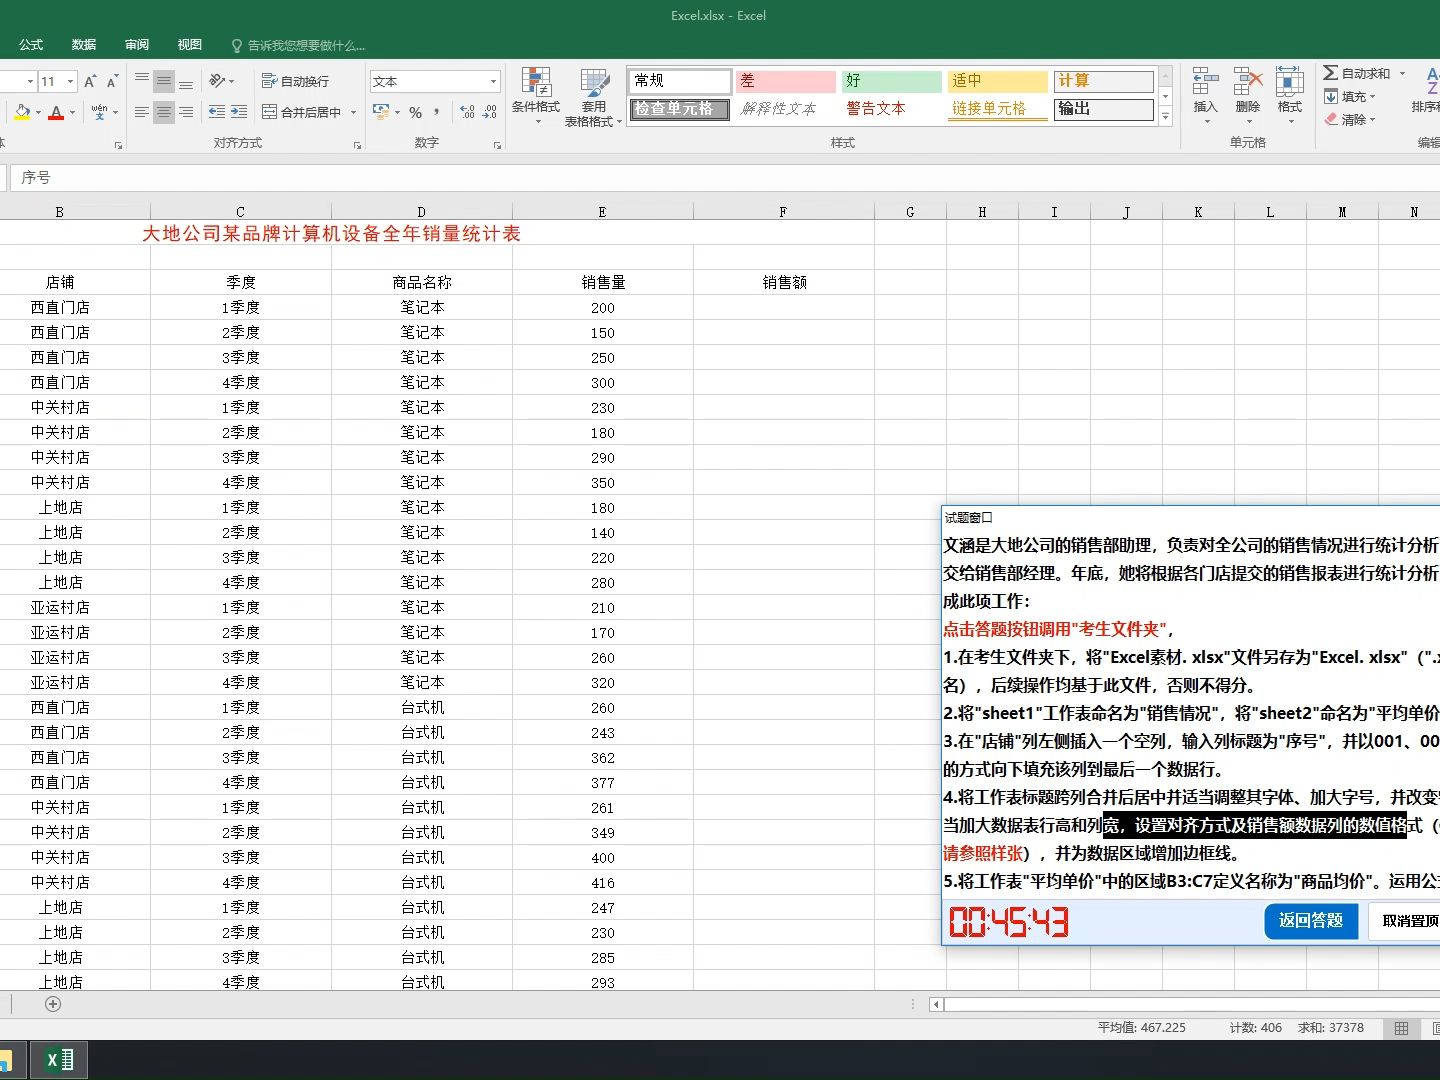Increase font size with the larger A icon

tap(90, 81)
